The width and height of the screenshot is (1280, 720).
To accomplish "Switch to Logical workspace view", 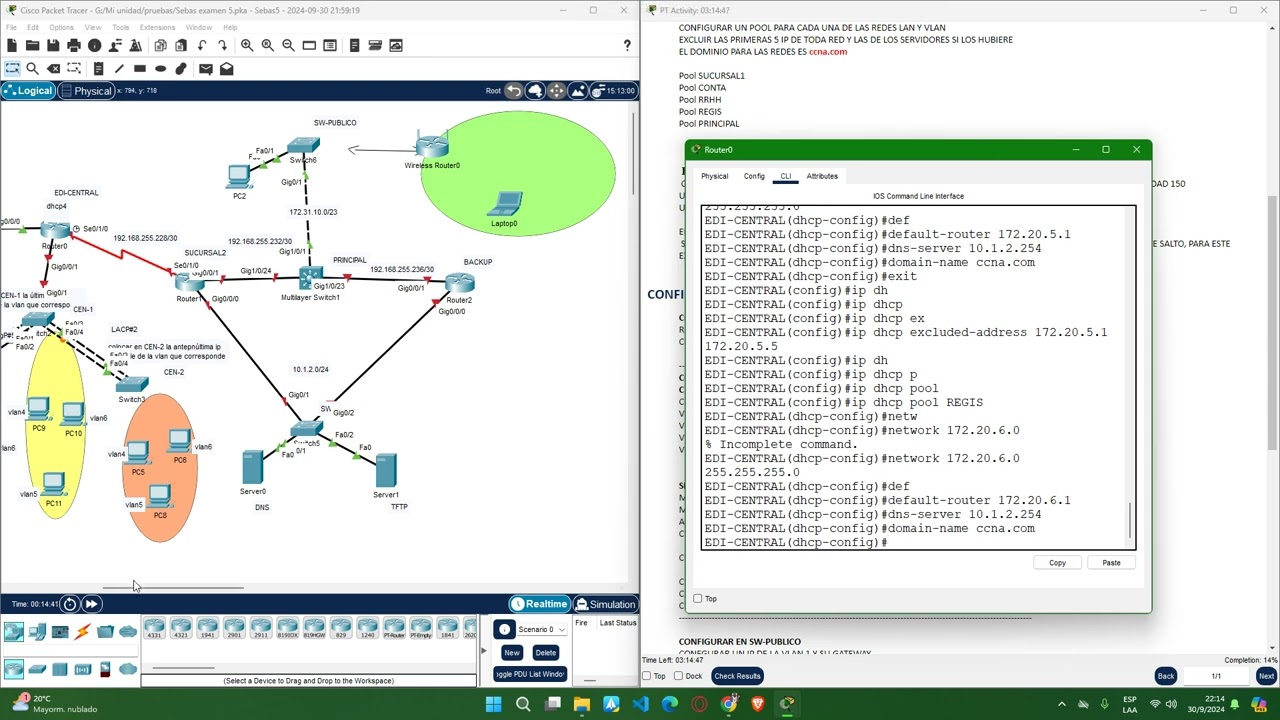I will coord(27,91).
